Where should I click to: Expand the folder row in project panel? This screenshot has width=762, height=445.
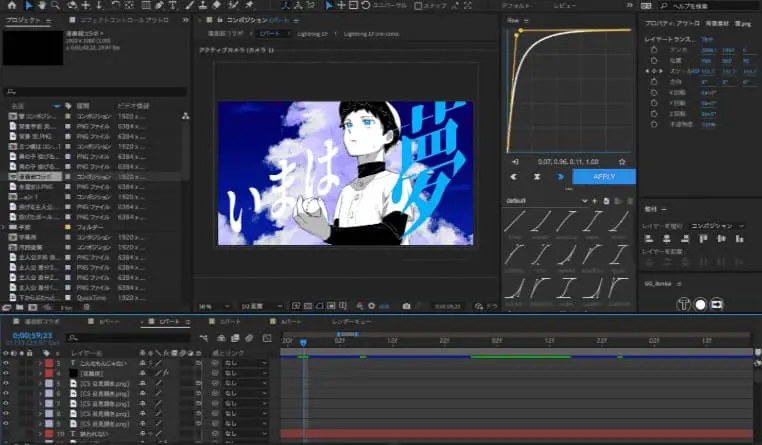[x=4, y=227]
